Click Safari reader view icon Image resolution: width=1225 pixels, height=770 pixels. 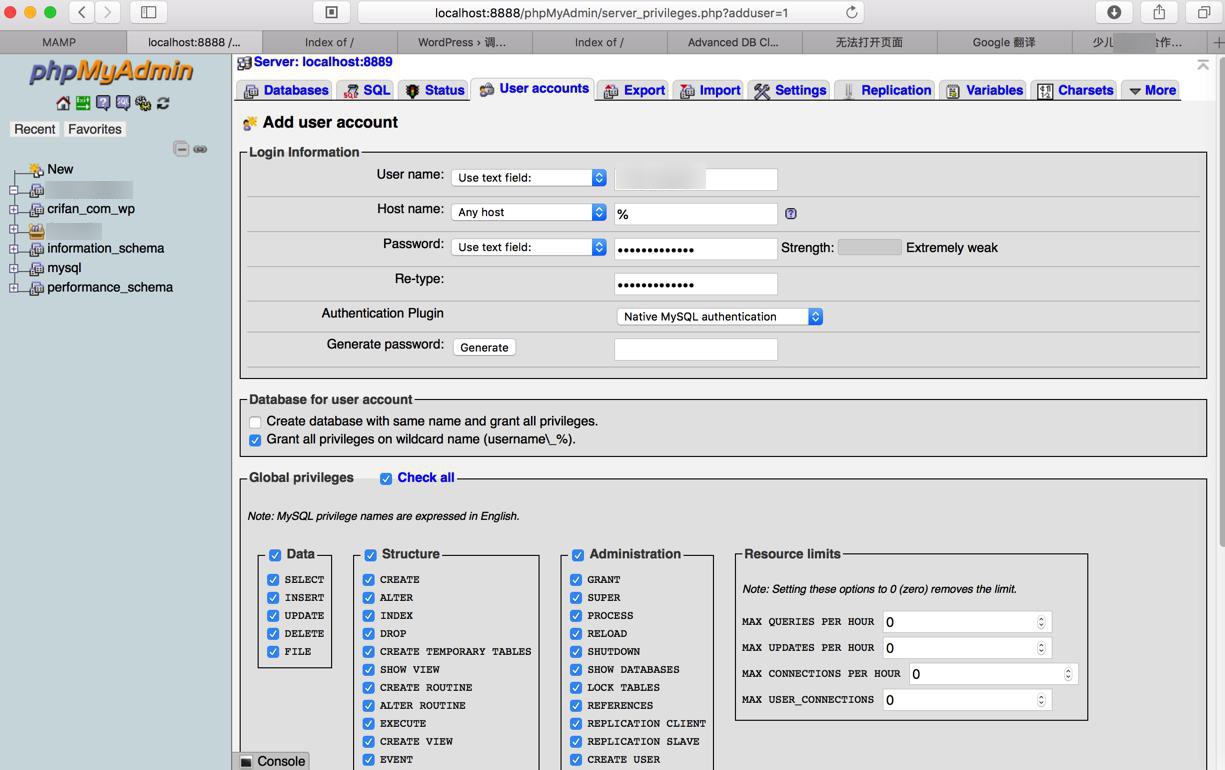[331, 12]
